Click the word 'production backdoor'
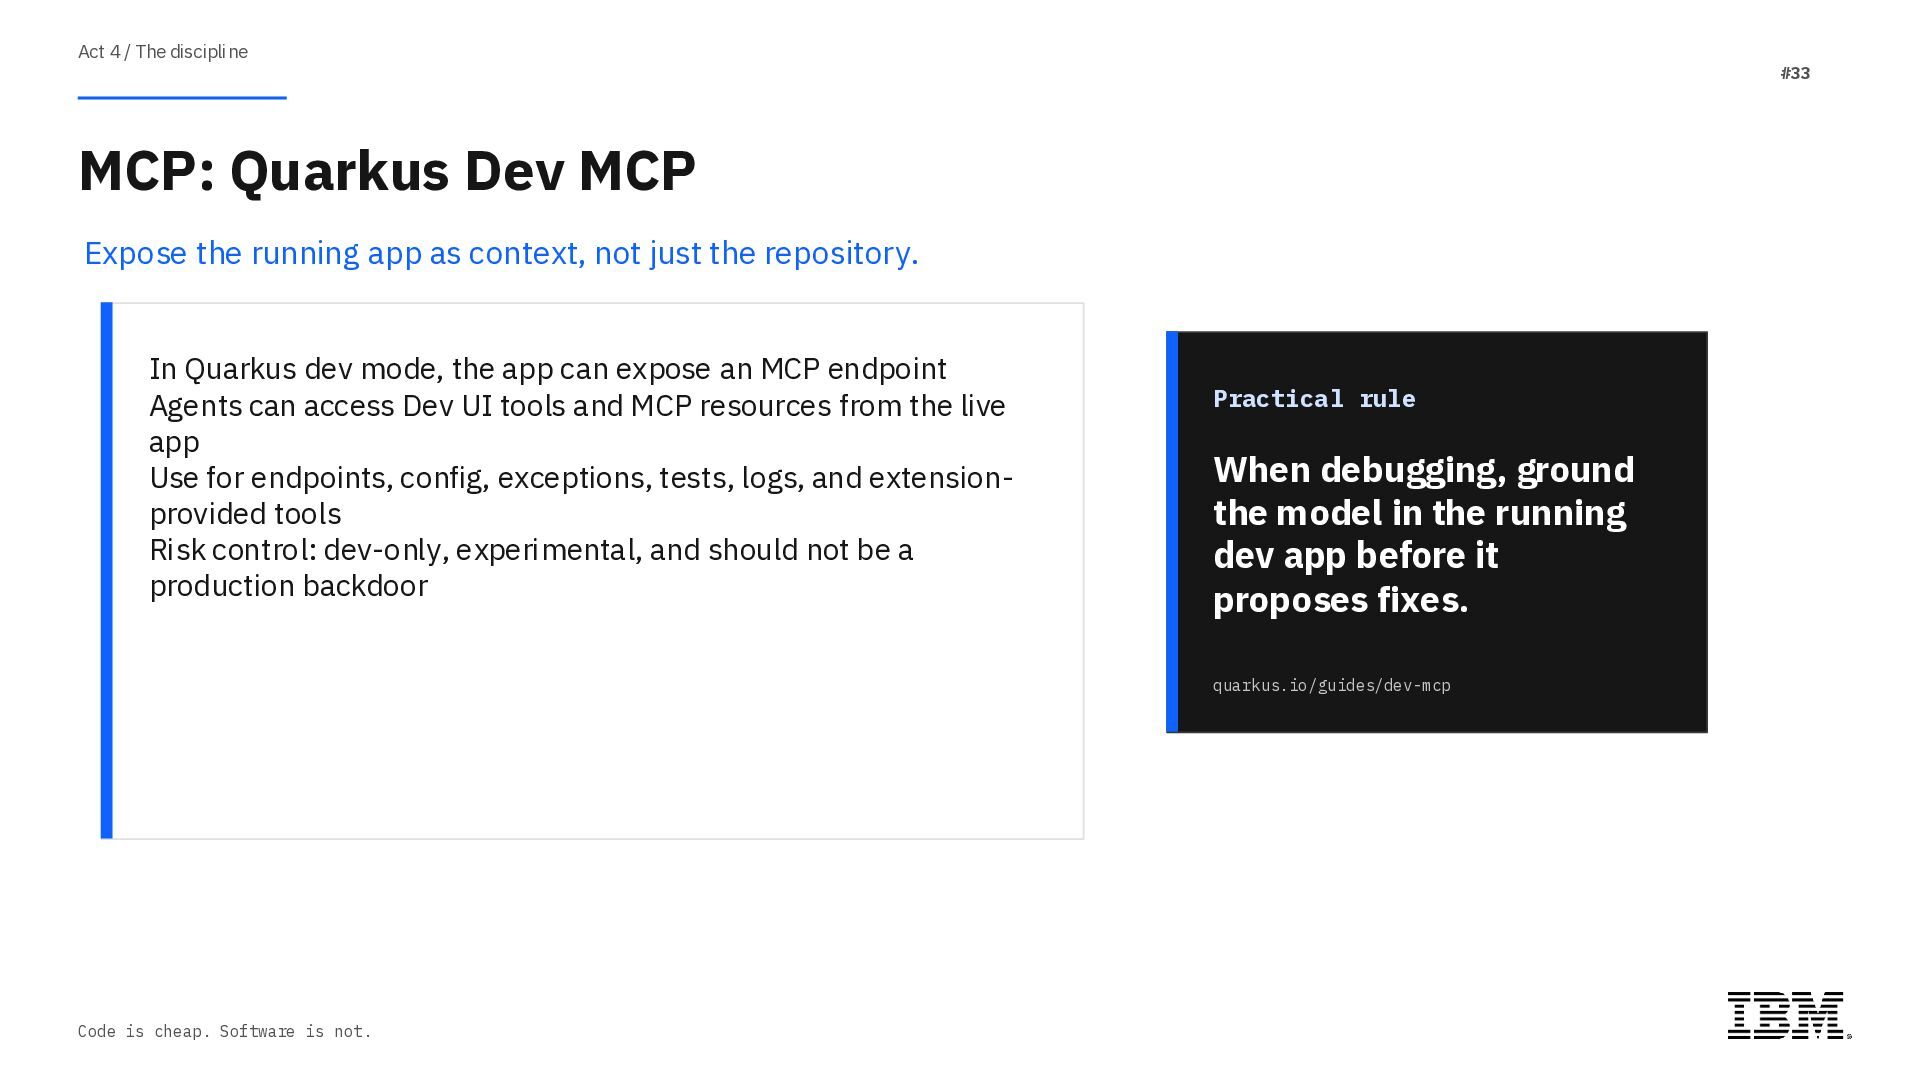Screen dimensions: 1920x1080 click(288, 586)
